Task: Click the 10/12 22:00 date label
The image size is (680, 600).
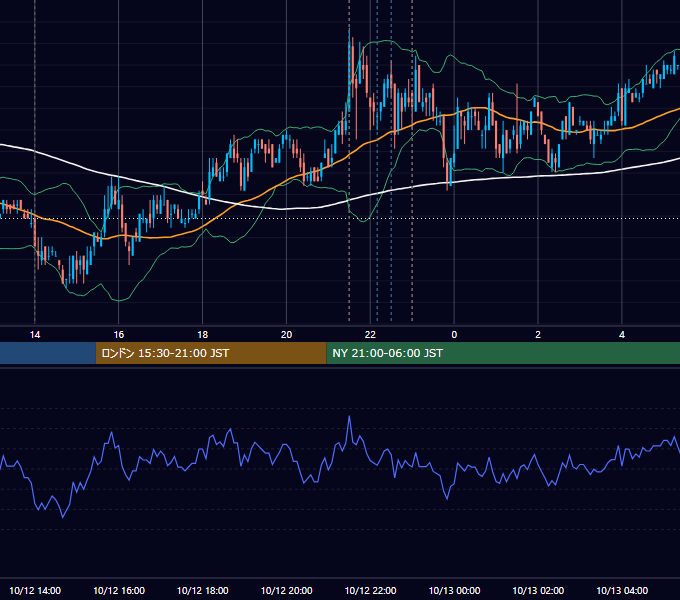Action: 370,590
